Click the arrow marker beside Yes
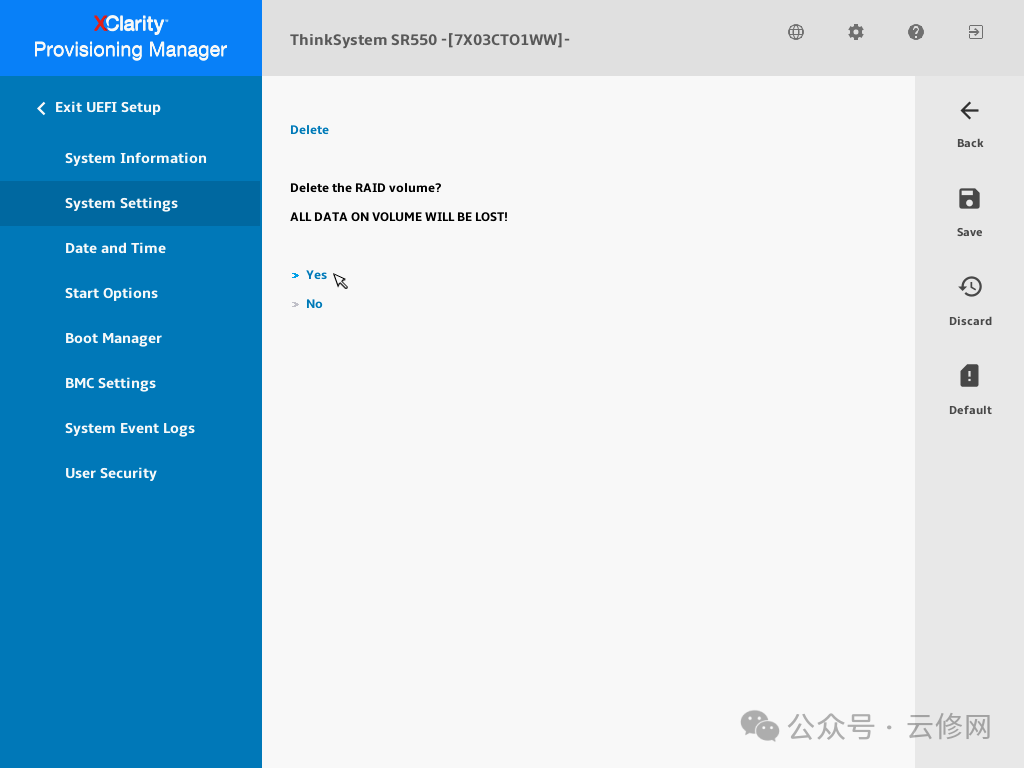 [295, 276]
